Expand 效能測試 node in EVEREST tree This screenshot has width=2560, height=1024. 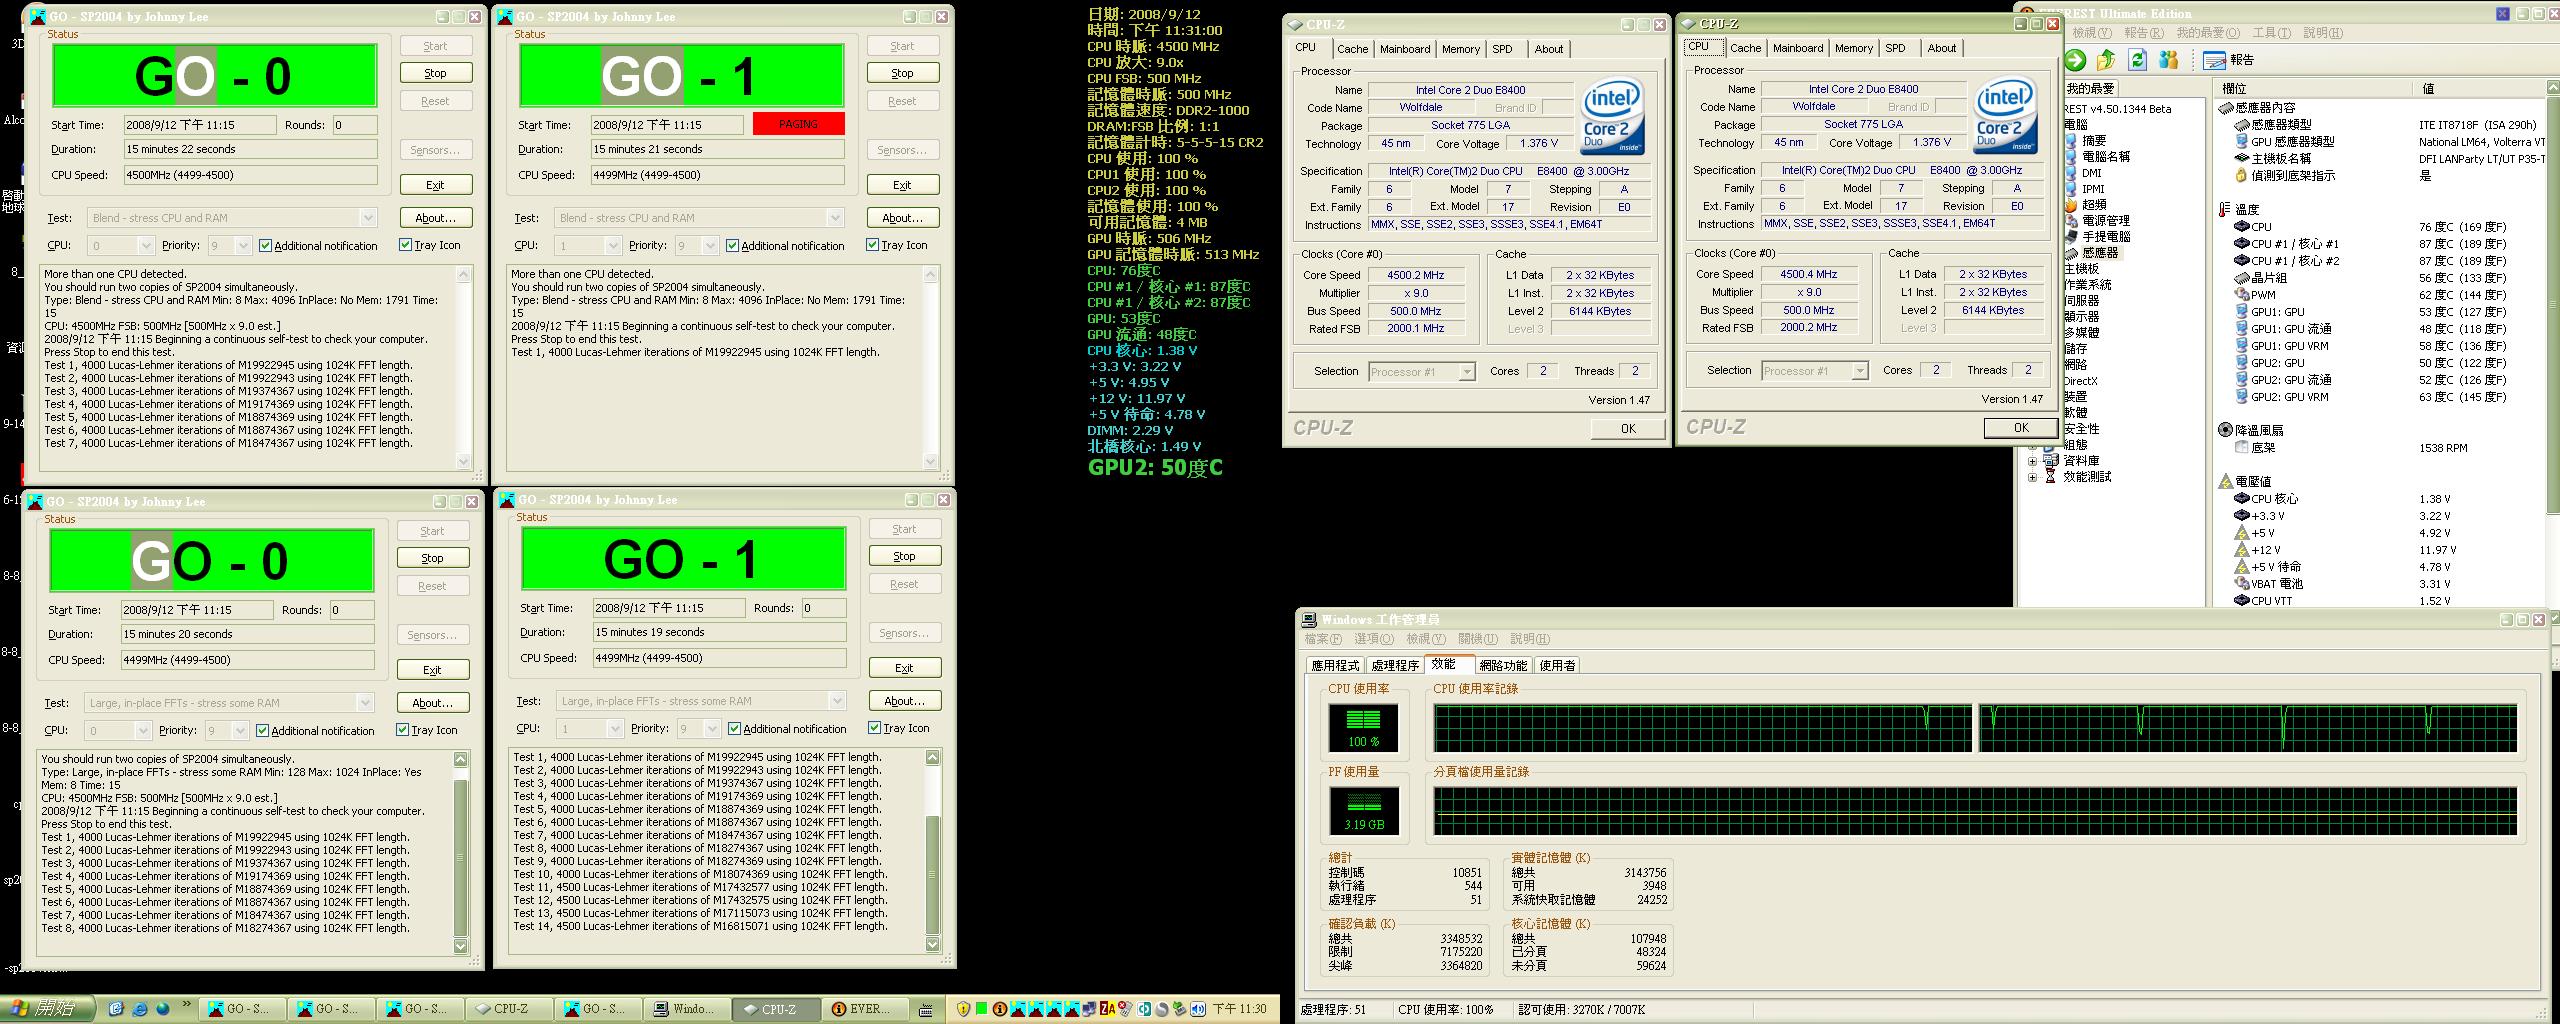[x=2032, y=477]
